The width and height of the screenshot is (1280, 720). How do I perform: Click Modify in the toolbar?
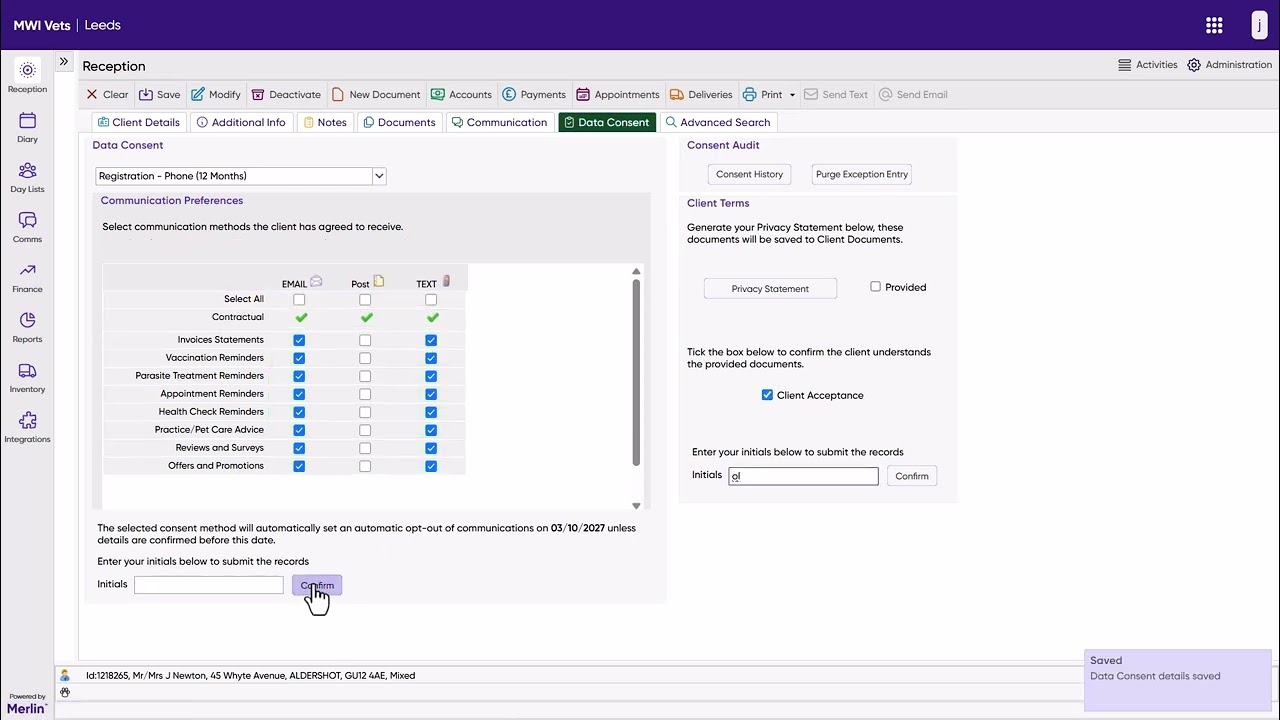pyautogui.click(x=216, y=95)
